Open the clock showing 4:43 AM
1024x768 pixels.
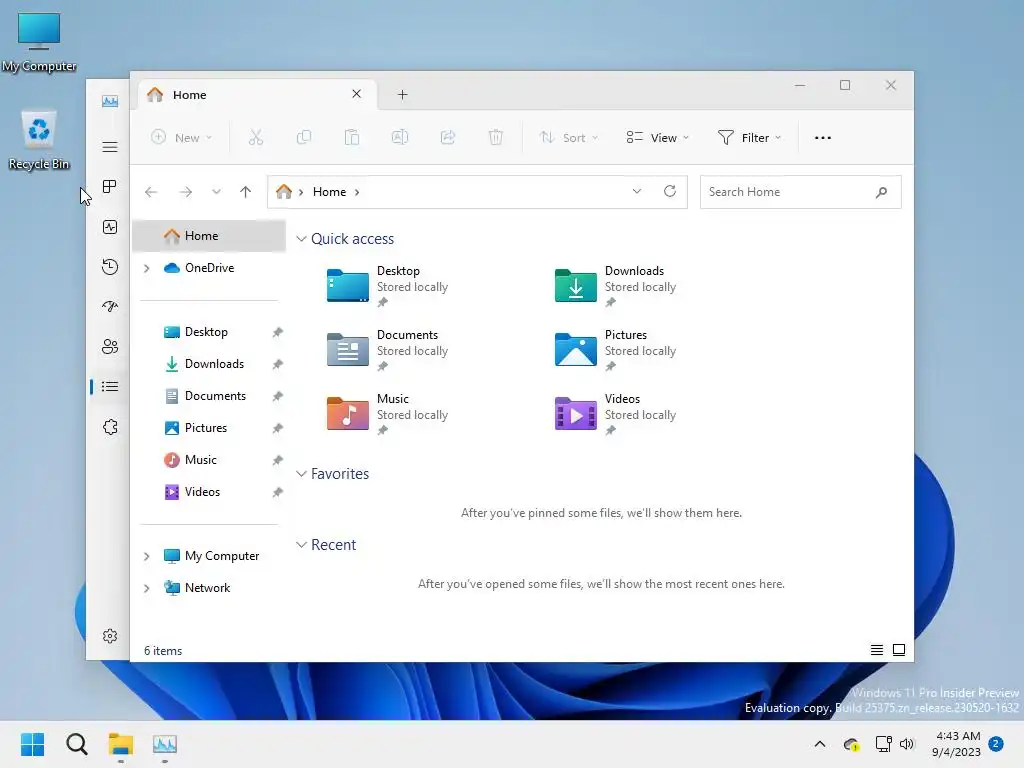coord(957,744)
